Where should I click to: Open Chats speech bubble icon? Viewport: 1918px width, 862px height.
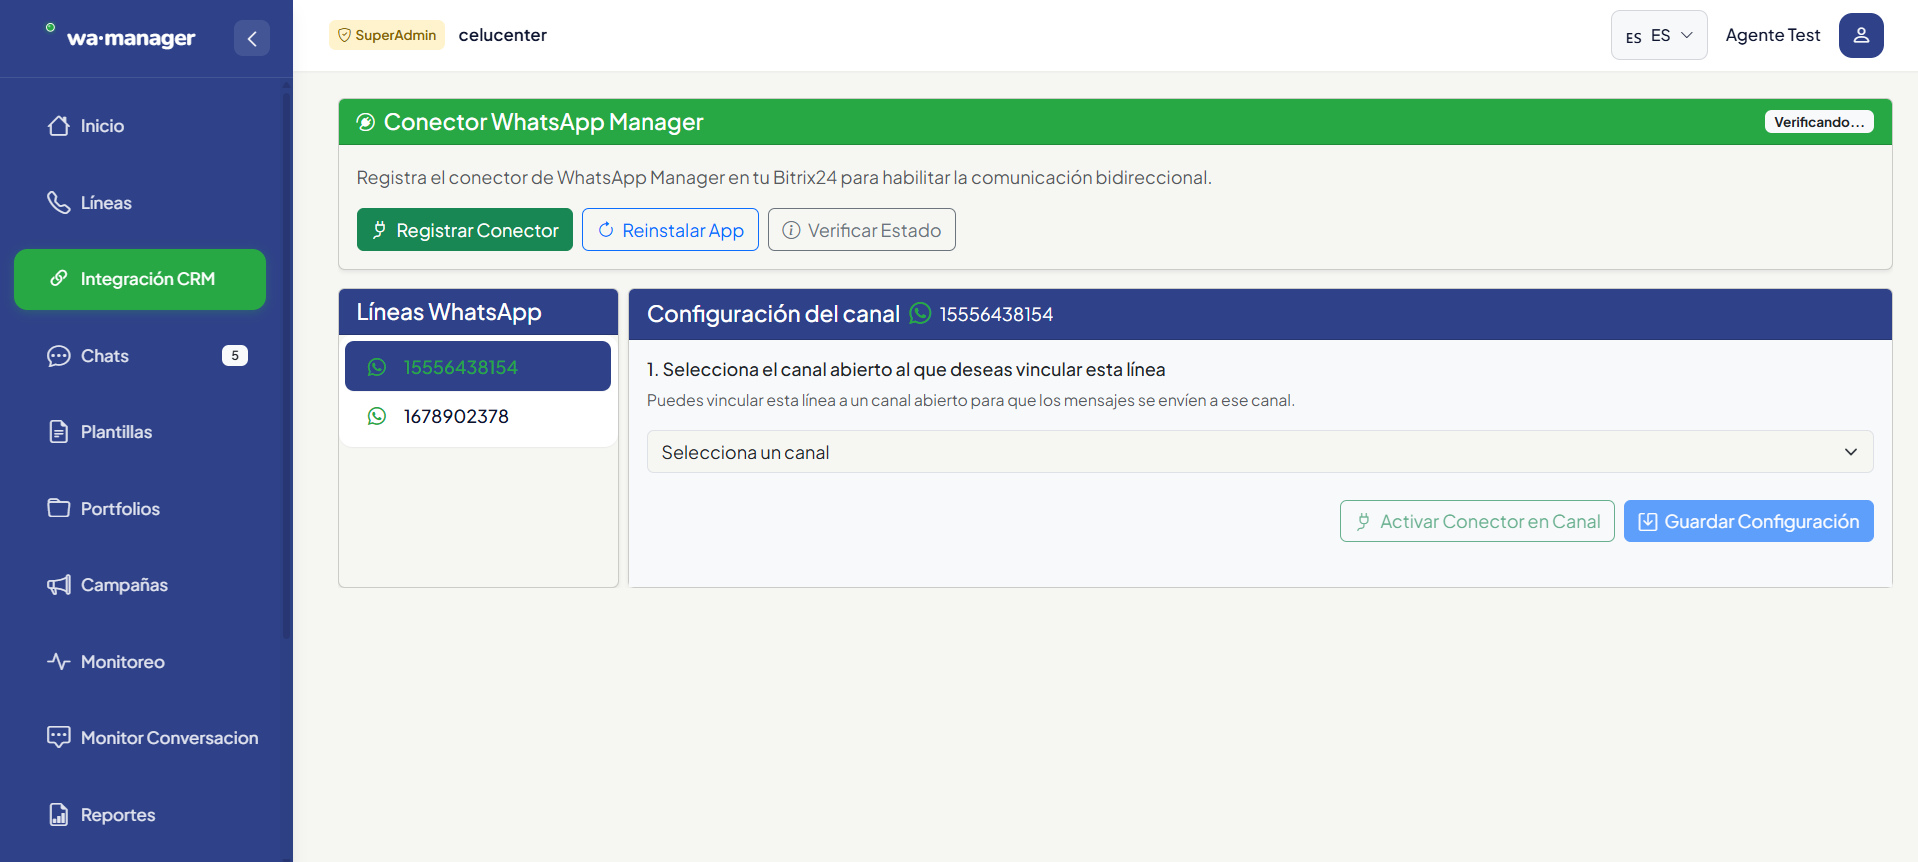point(59,356)
